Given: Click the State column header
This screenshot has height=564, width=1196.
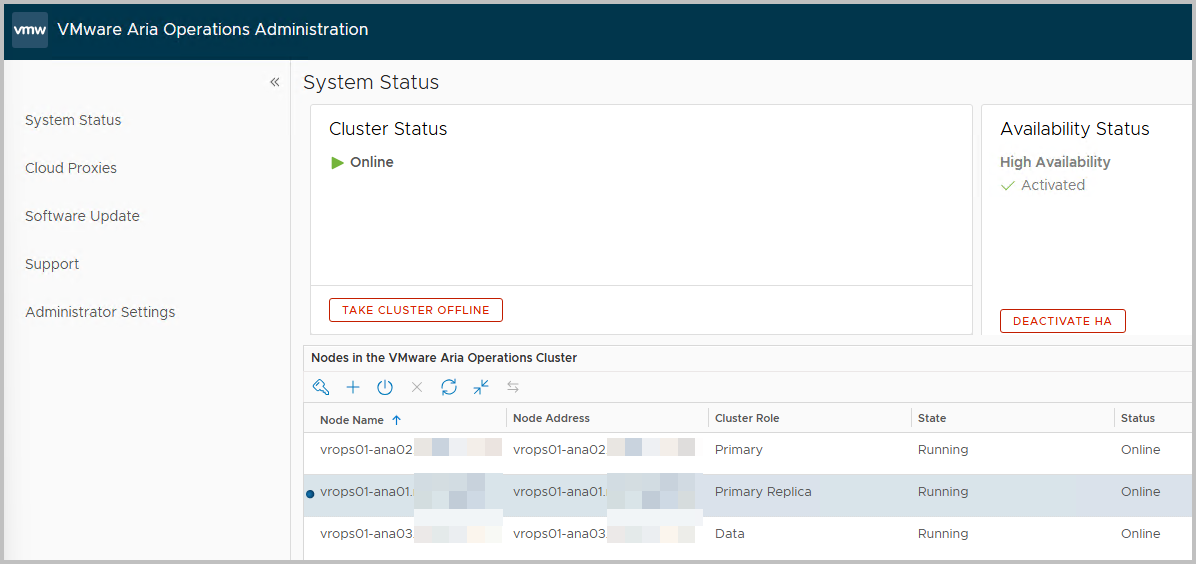Looking at the screenshot, I should [x=932, y=418].
